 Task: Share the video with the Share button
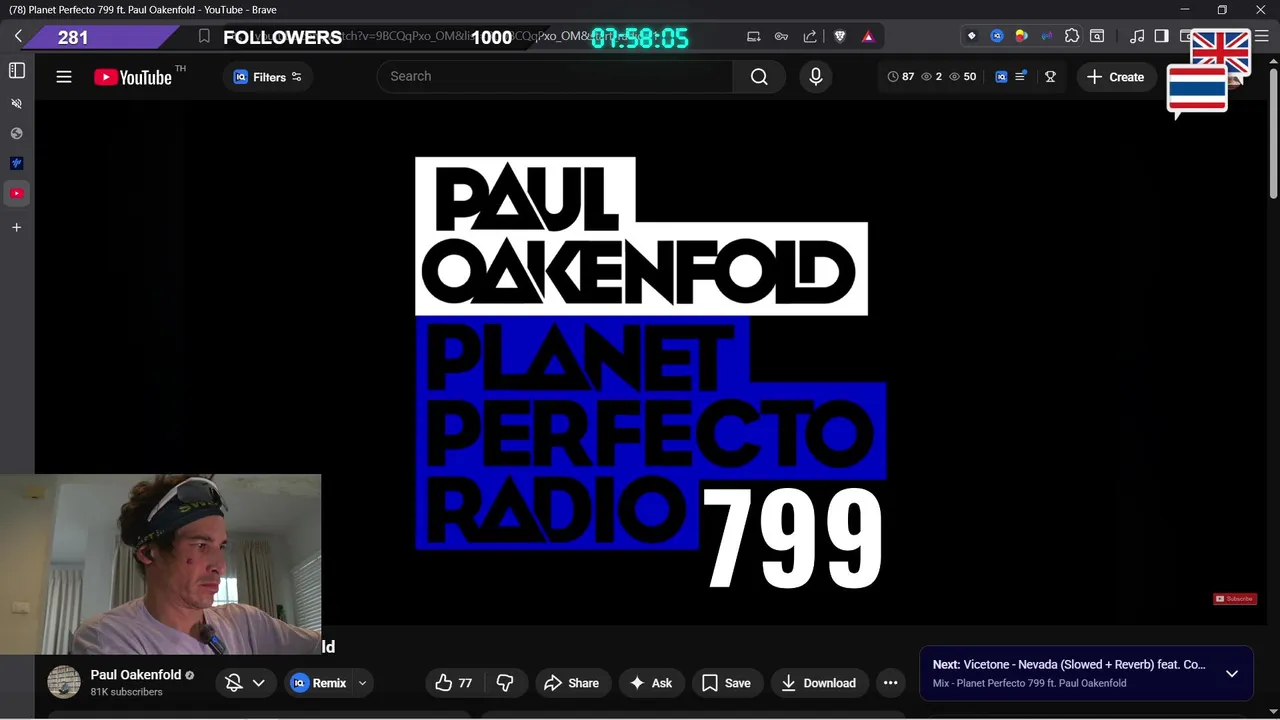coord(571,683)
